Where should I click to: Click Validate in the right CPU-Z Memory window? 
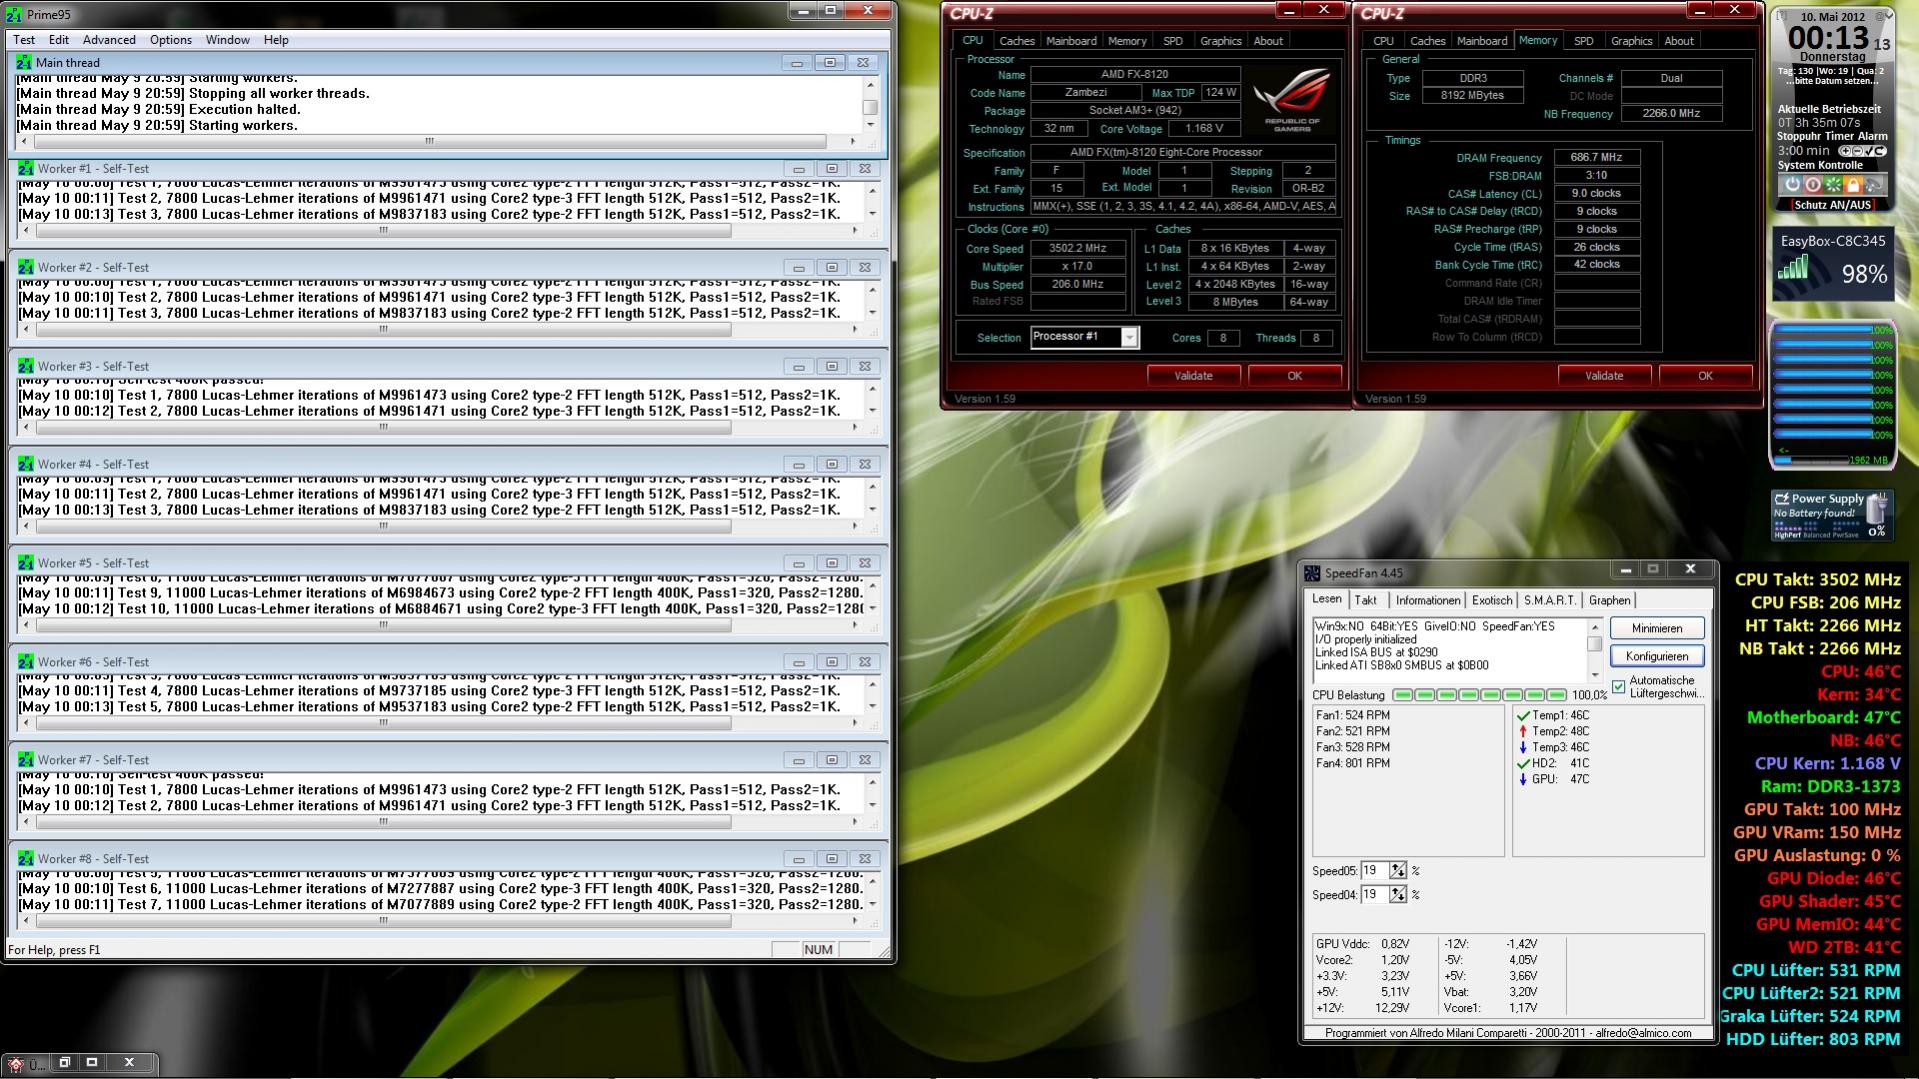(x=1604, y=376)
